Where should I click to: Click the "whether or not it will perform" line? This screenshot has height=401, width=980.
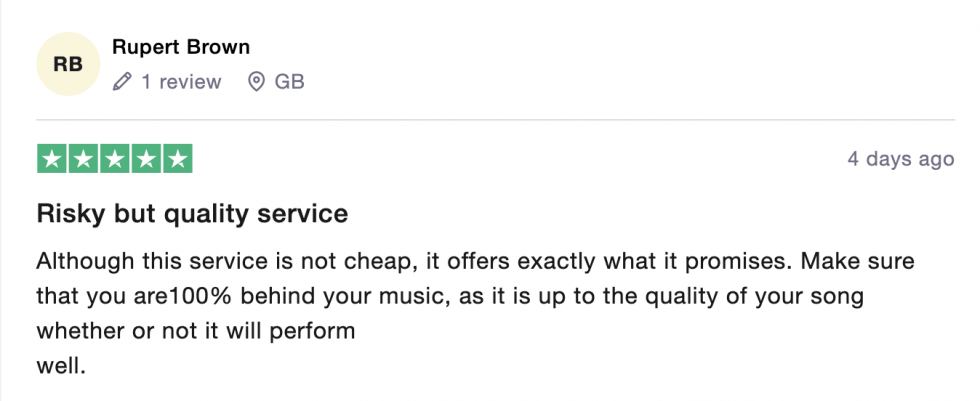pos(196,330)
